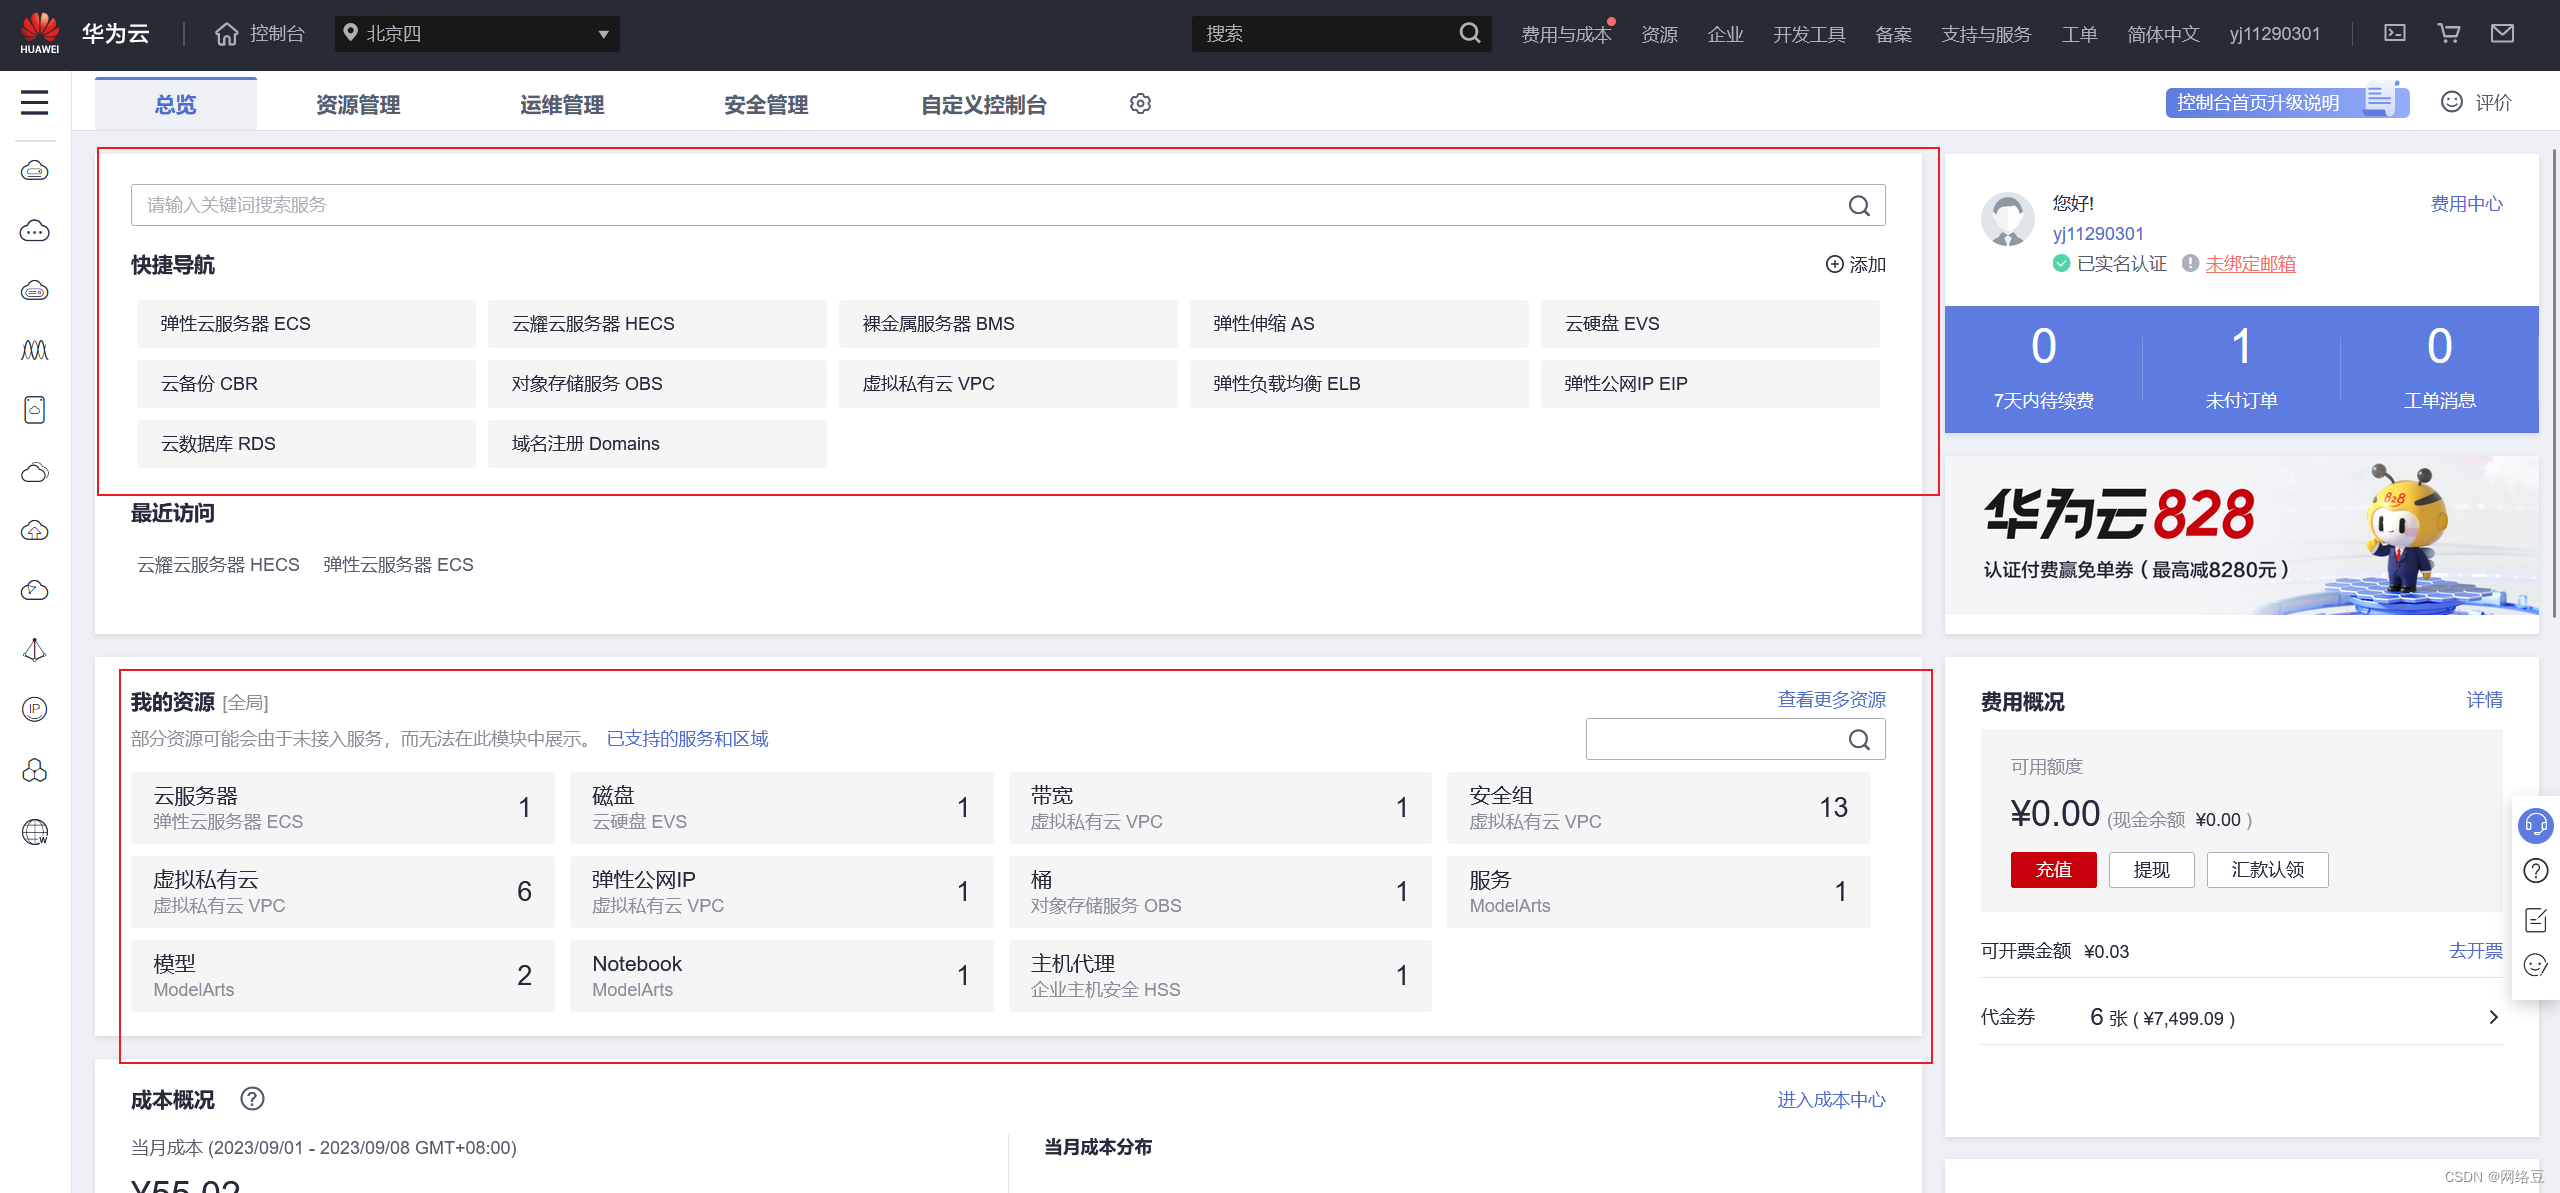Open the hamburger menu in left sidebar

[x=34, y=102]
